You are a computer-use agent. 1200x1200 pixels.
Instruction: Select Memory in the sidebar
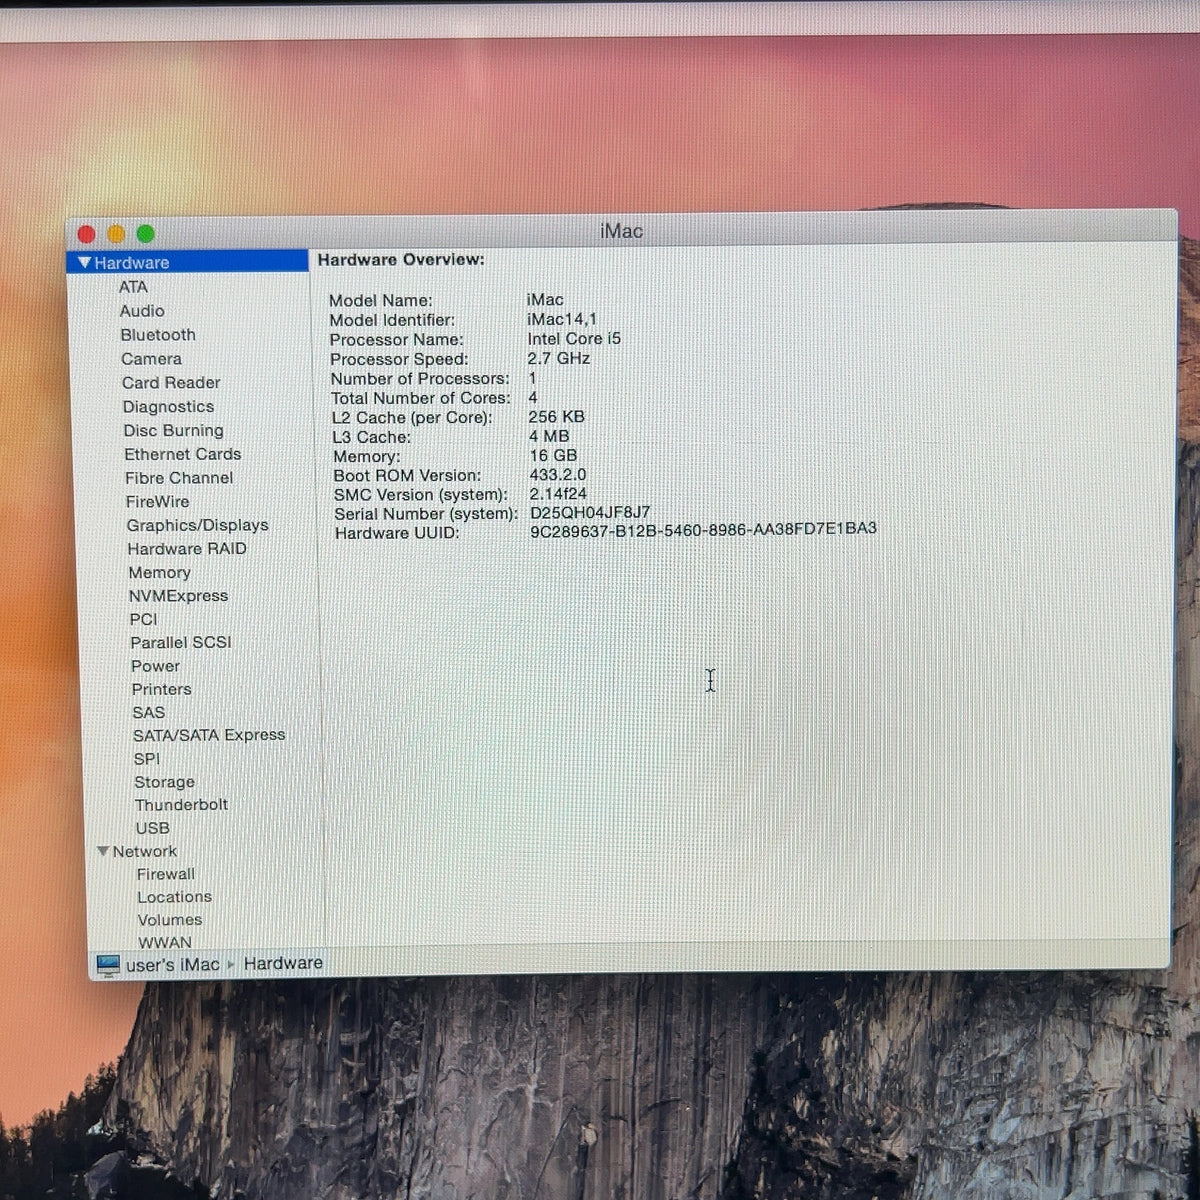[x=159, y=572]
